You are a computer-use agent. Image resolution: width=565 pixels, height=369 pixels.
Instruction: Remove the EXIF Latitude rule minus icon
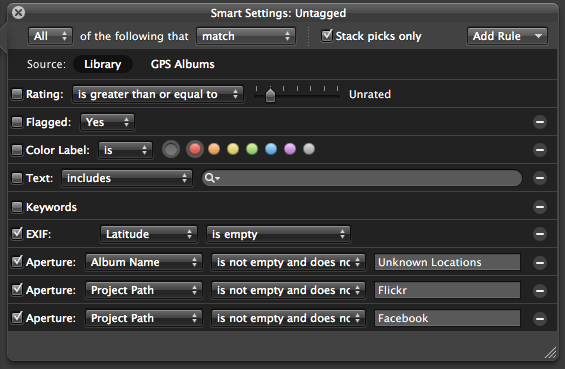[539, 234]
